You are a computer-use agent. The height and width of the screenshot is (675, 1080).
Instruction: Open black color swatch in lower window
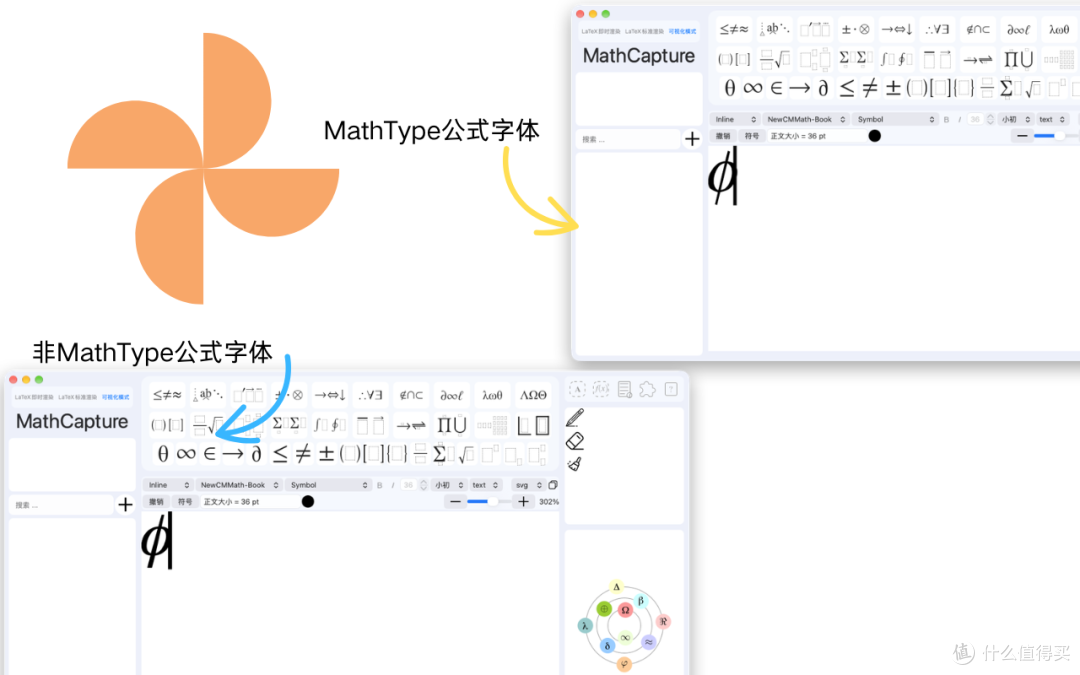(x=308, y=501)
